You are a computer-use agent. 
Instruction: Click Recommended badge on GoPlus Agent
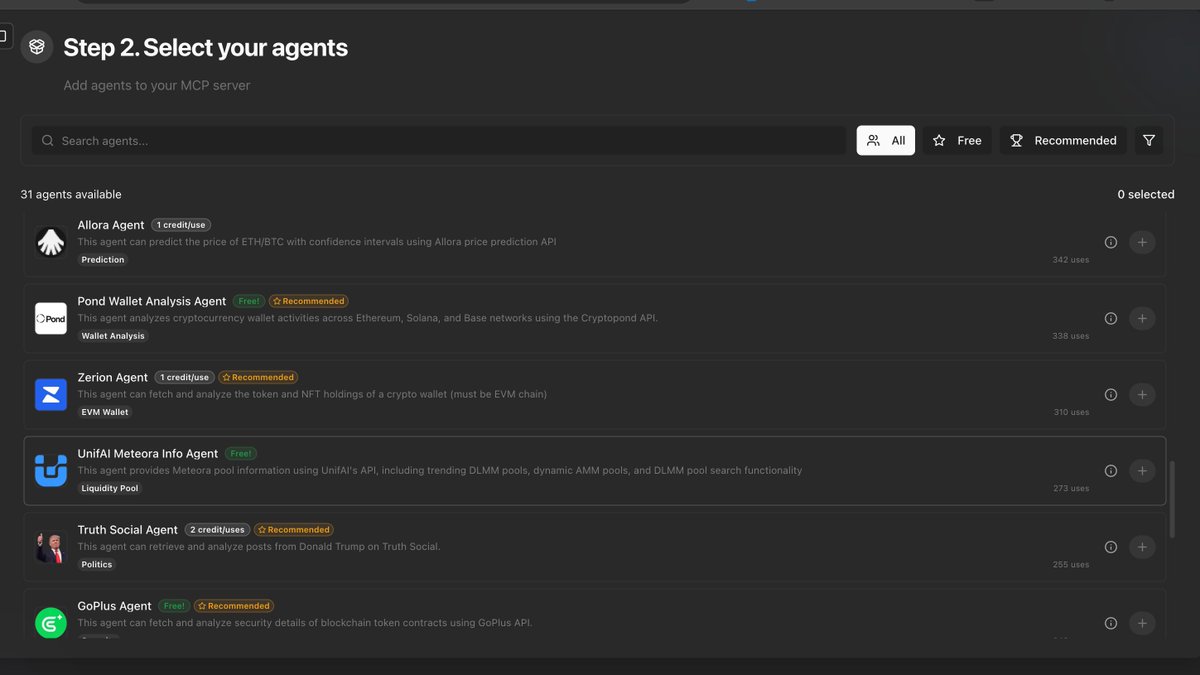[234, 606]
